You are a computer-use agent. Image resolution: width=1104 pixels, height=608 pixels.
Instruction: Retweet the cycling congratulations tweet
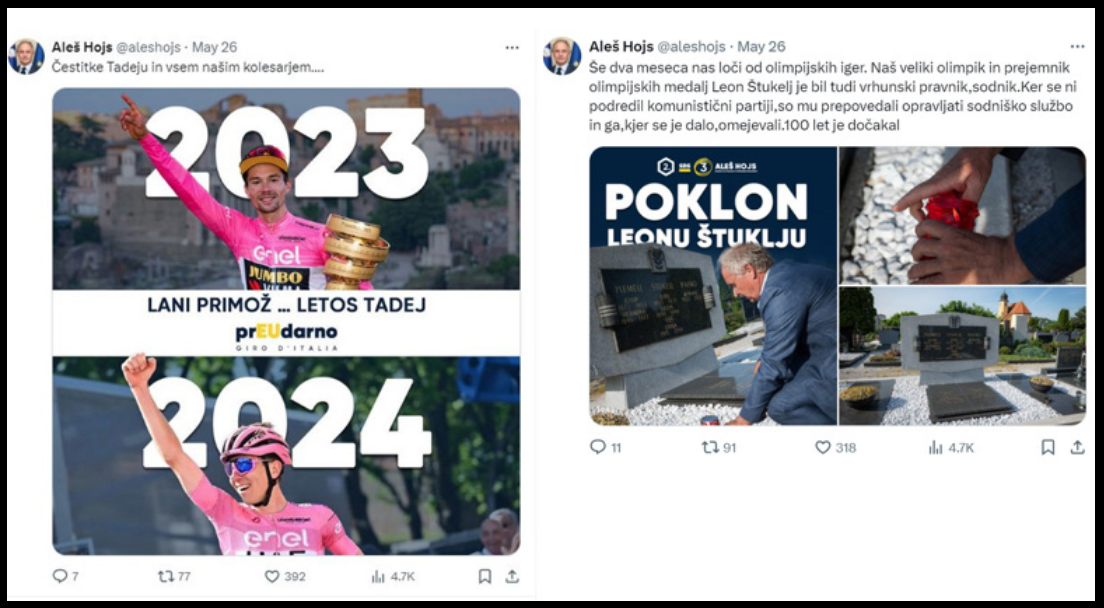point(165,576)
